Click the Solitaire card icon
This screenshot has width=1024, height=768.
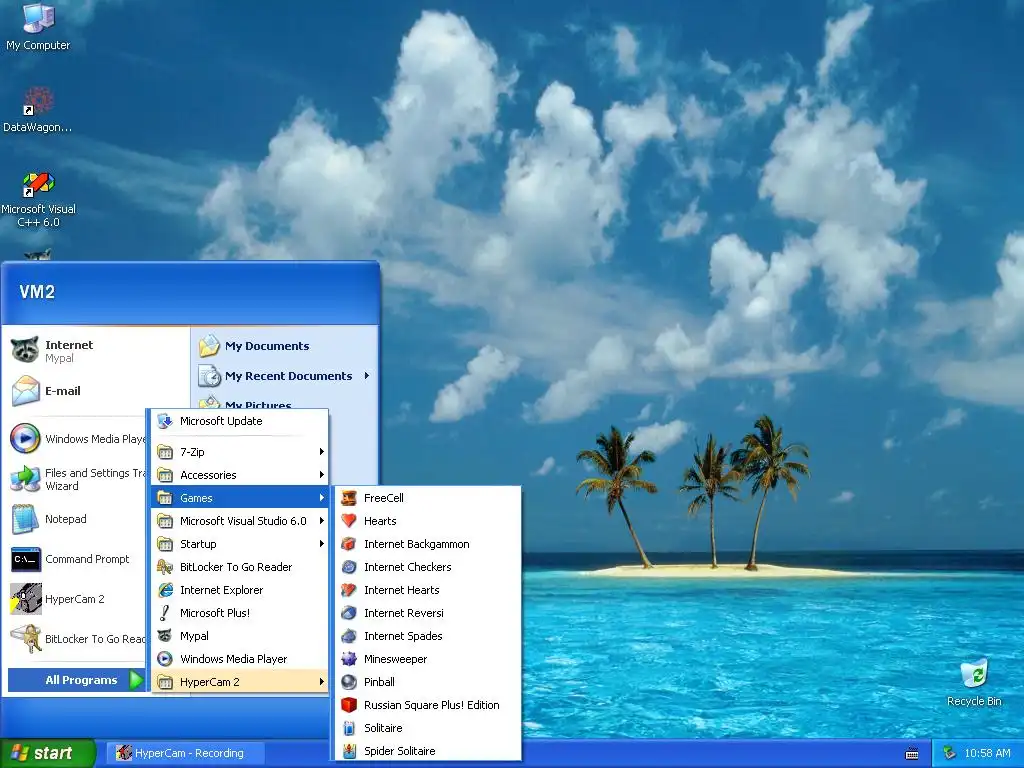coord(349,728)
